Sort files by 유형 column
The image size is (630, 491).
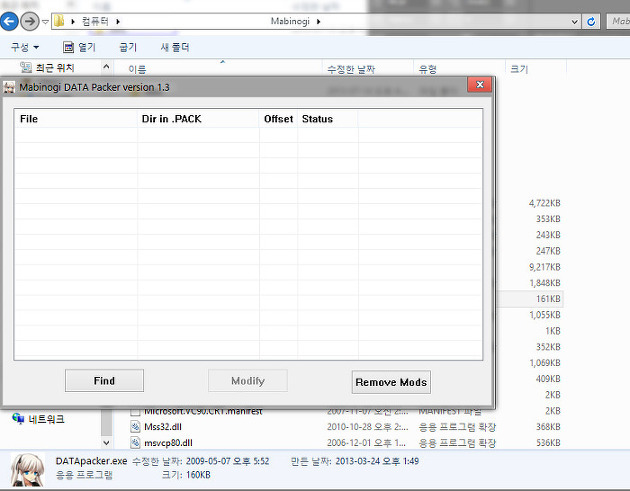coord(428,69)
